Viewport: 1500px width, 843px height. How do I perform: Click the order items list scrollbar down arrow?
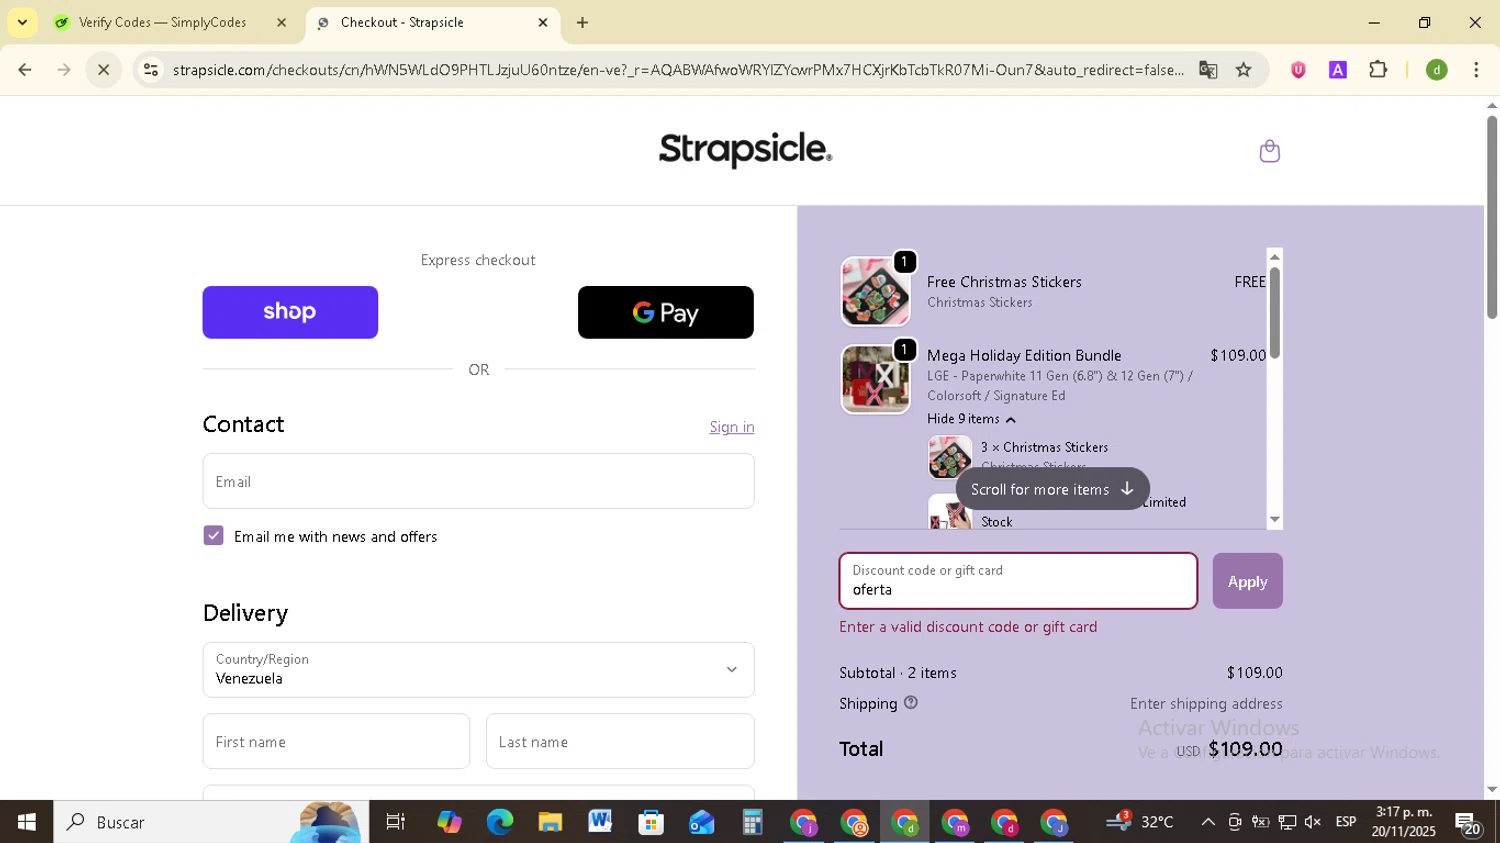(1274, 519)
